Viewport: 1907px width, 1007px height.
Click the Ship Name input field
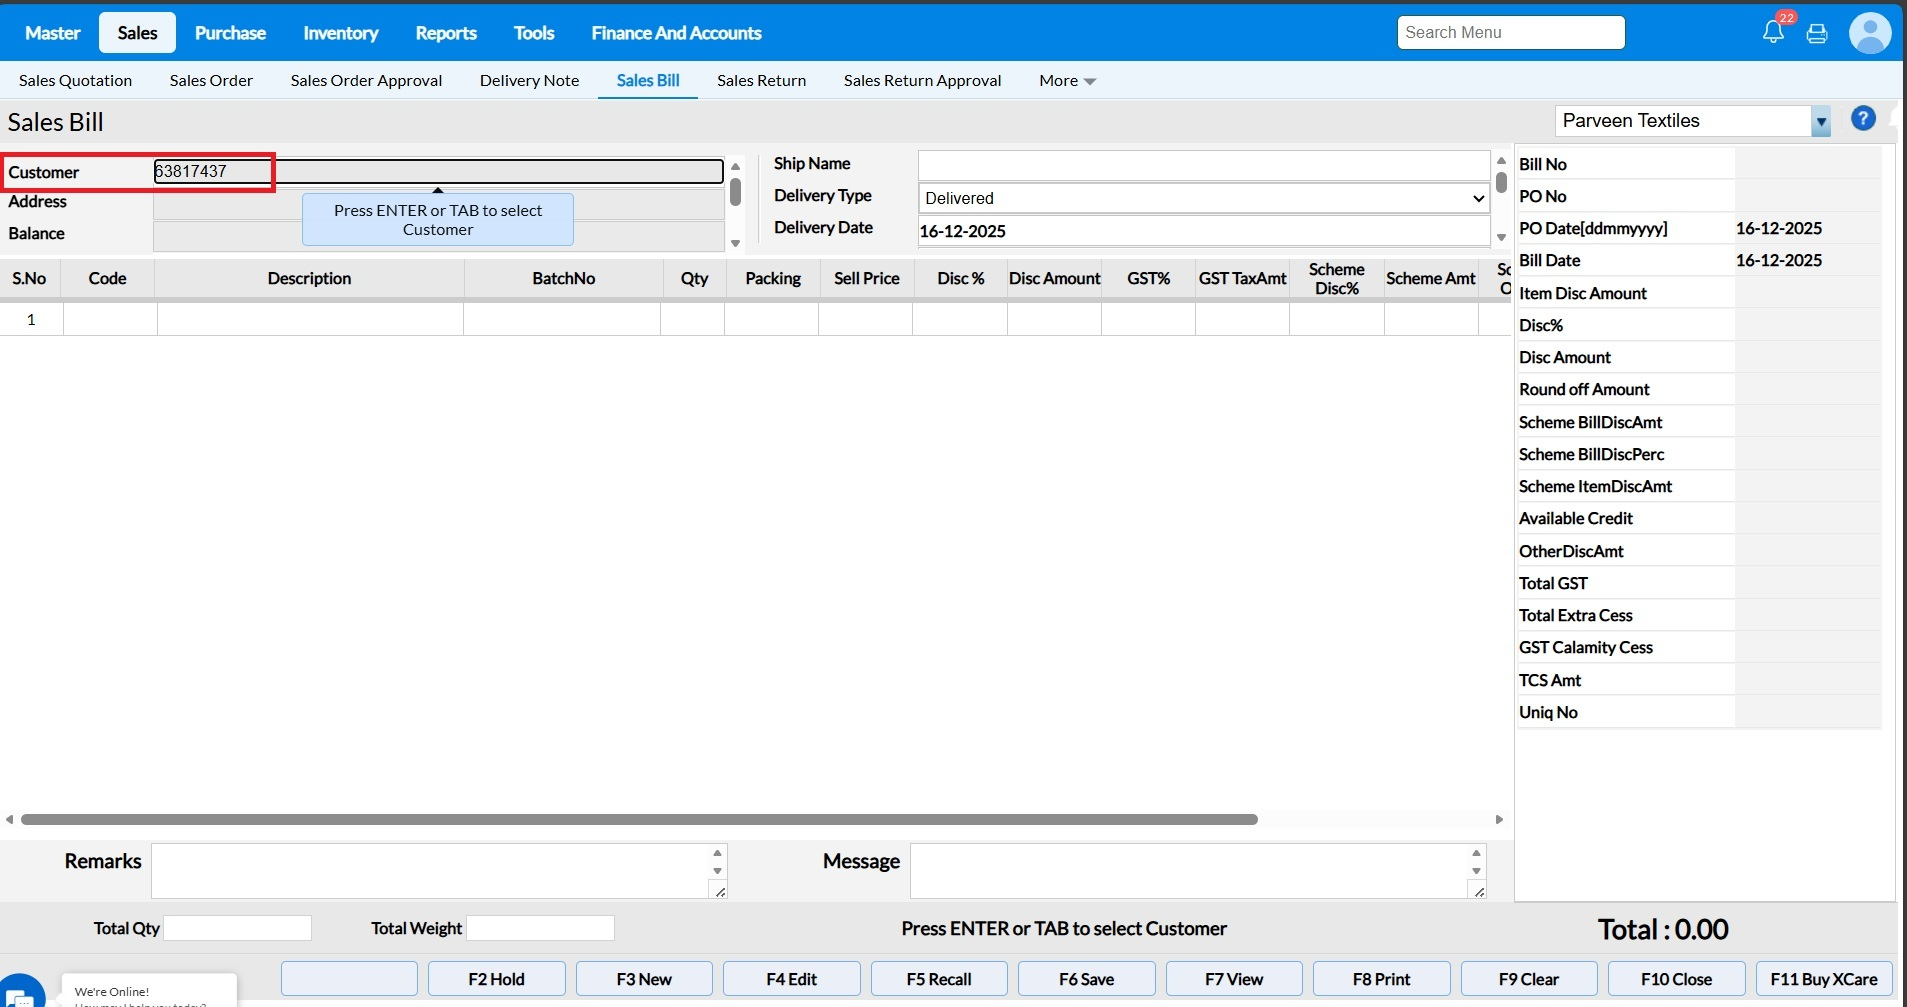(1203, 165)
